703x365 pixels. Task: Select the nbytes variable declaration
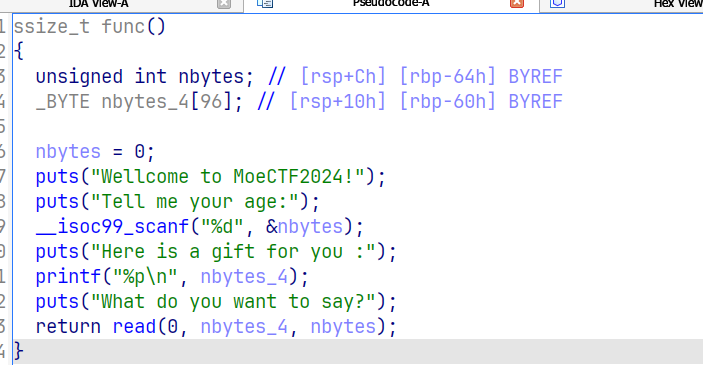coord(145,77)
